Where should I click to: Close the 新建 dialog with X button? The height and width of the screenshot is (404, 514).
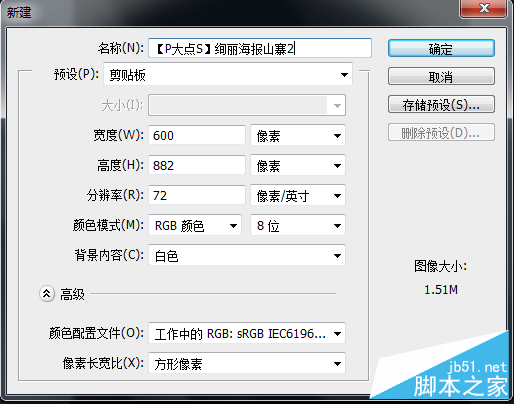pyautogui.click(x=484, y=8)
